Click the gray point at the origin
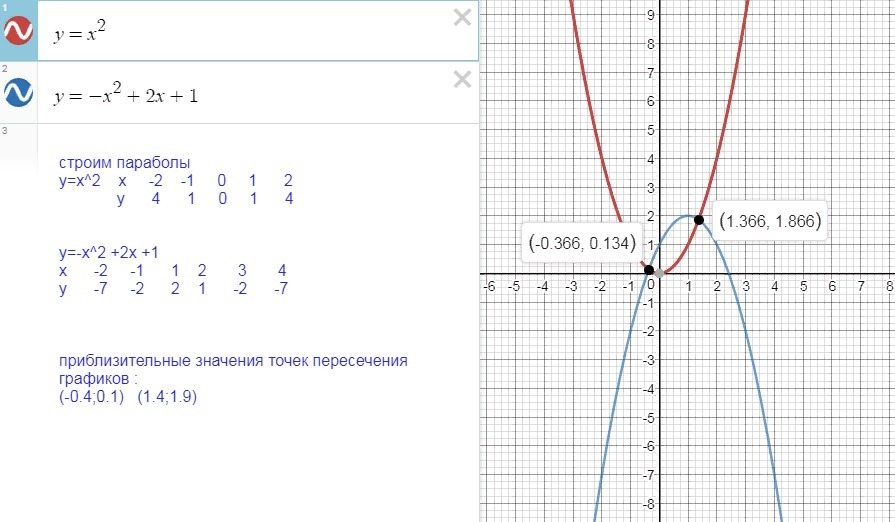 tap(659, 273)
